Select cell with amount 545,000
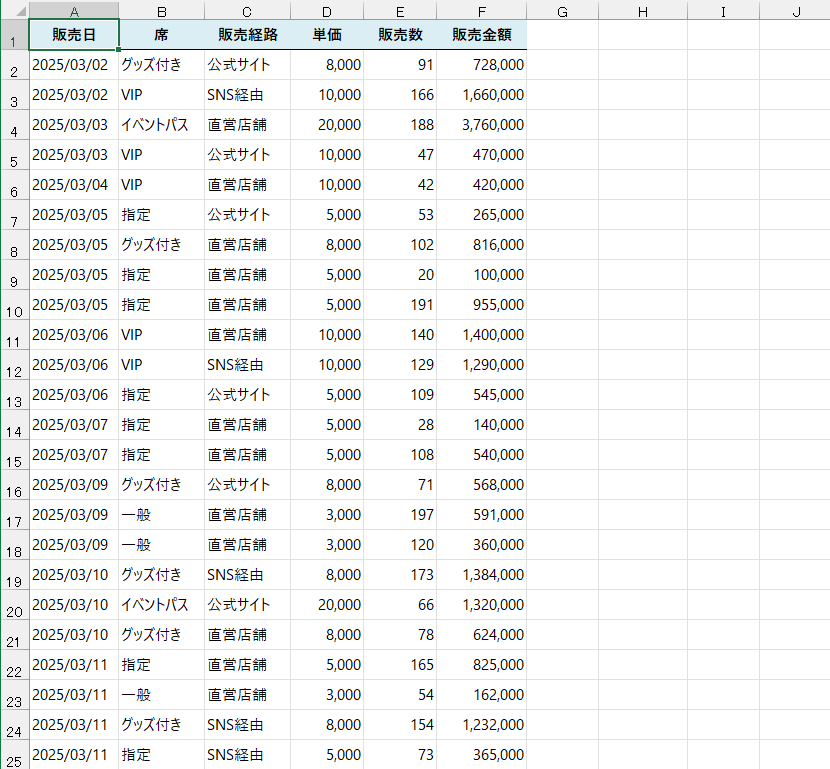This screenshot has height=769, width=830. pos(482,395)
